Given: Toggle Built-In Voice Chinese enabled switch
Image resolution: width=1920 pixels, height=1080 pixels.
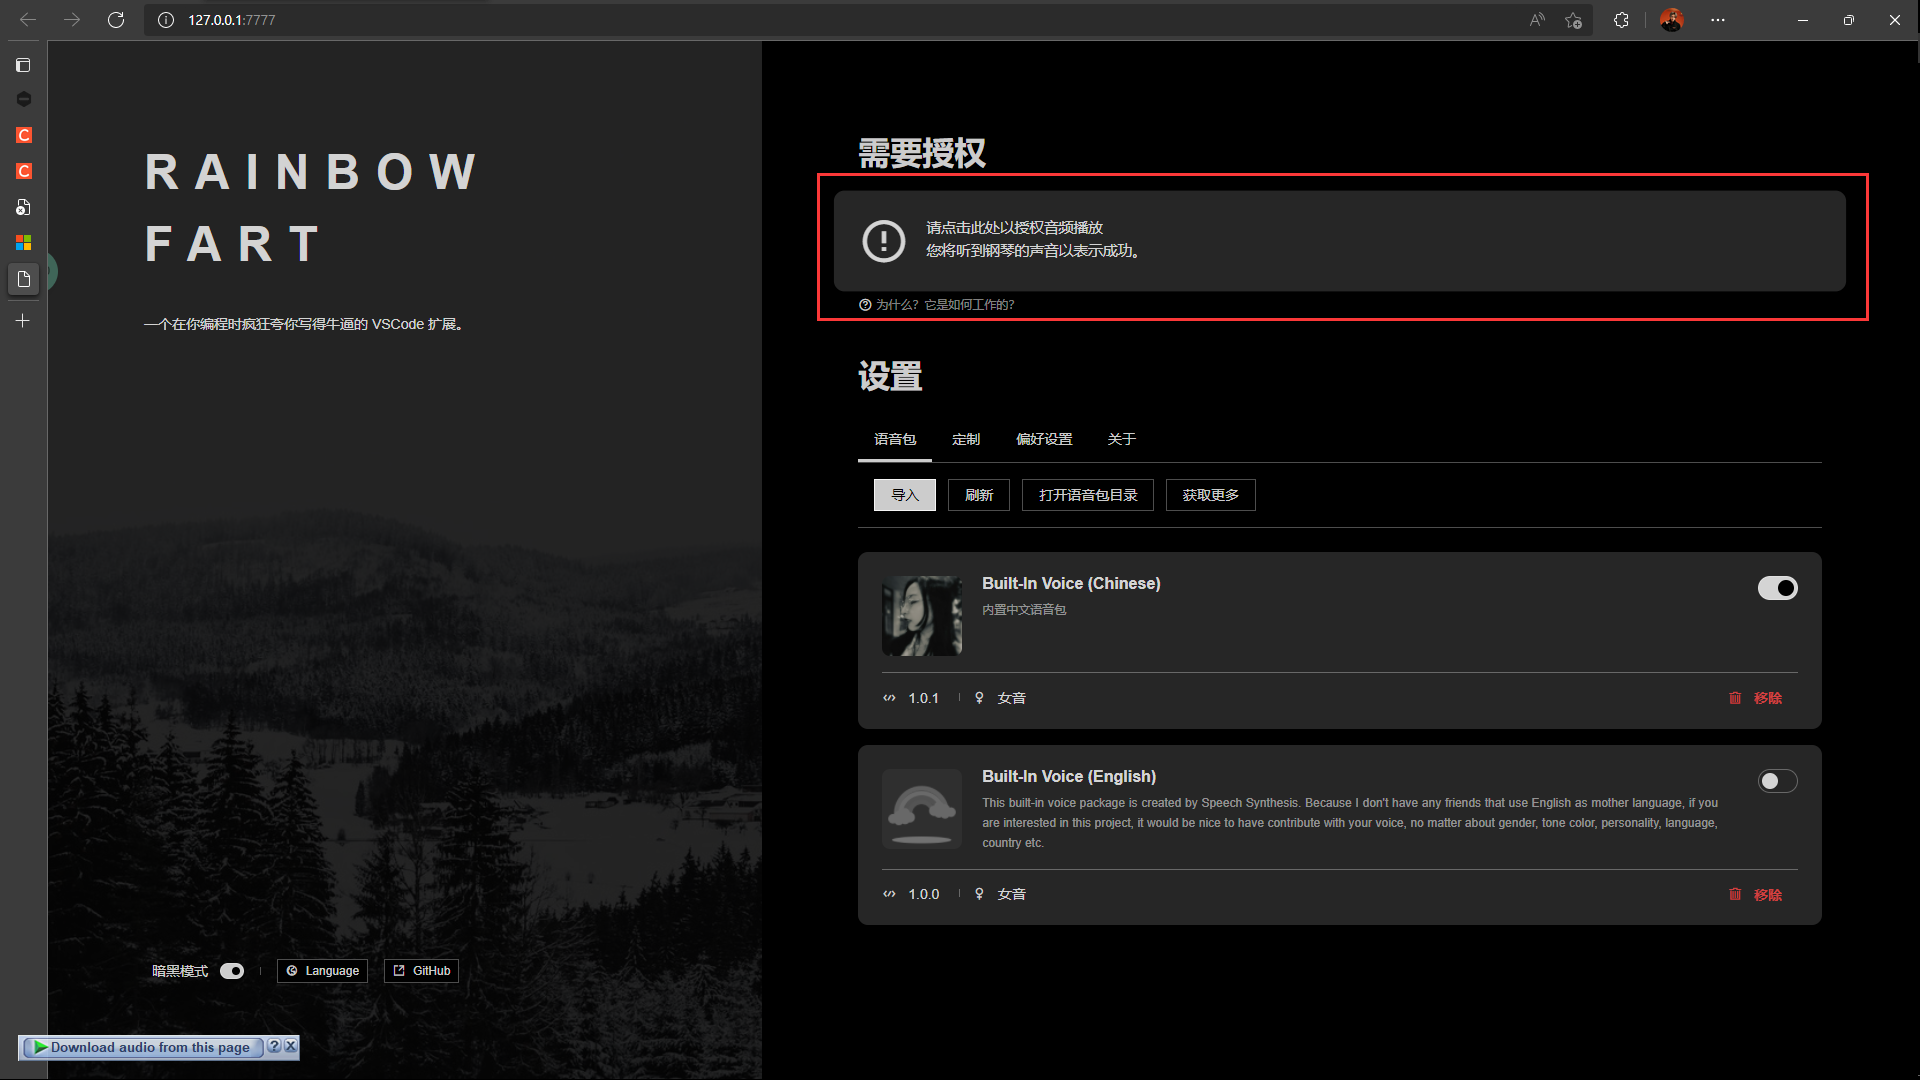Looking at the screenshot, I should 1778,588.
